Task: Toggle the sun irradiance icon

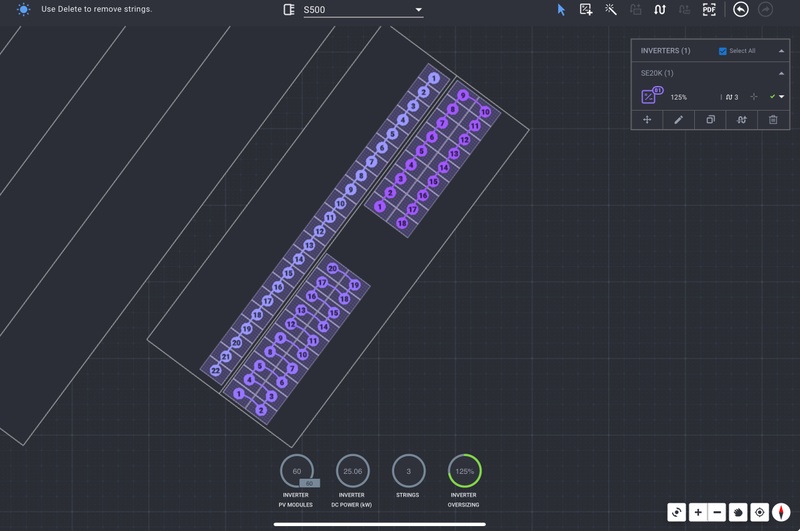Action: point(23,9)
